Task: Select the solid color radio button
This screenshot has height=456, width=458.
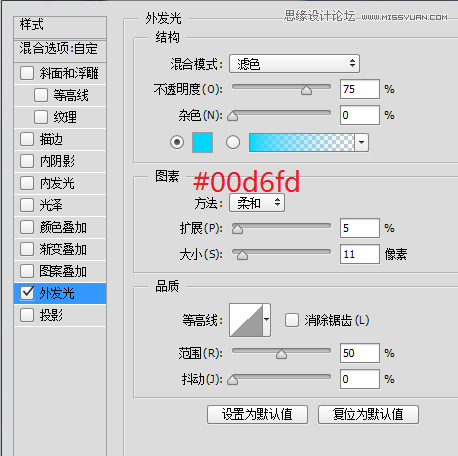Action: point(177,142)
